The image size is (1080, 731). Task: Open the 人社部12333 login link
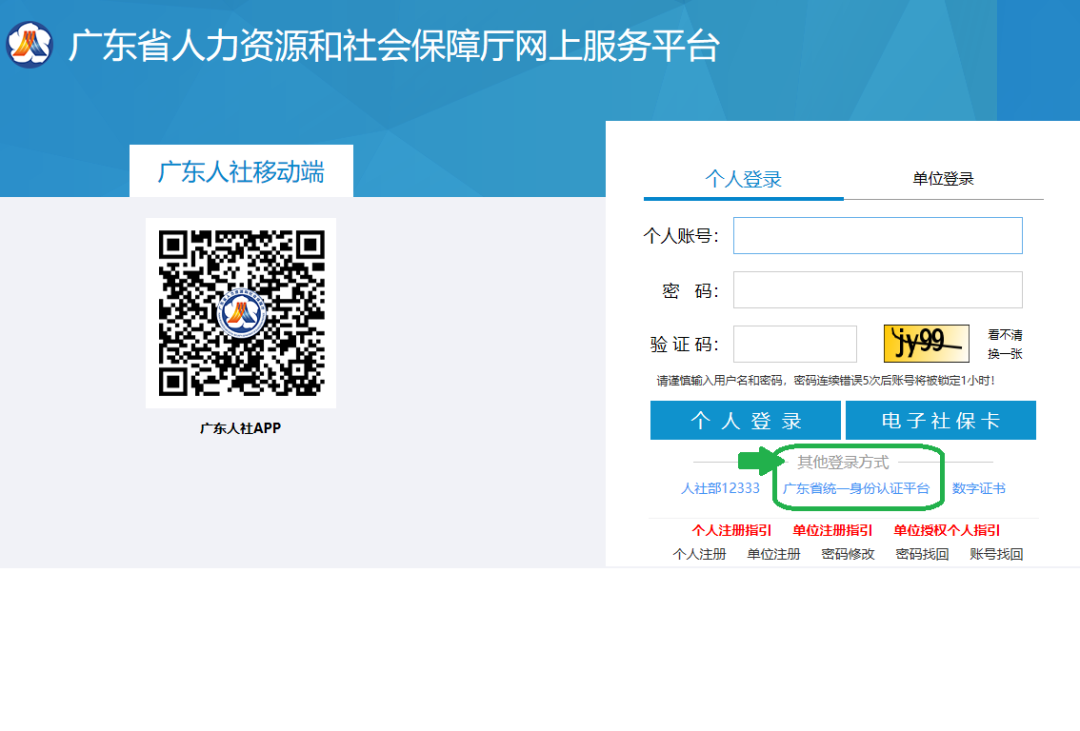tap(720, 489)
